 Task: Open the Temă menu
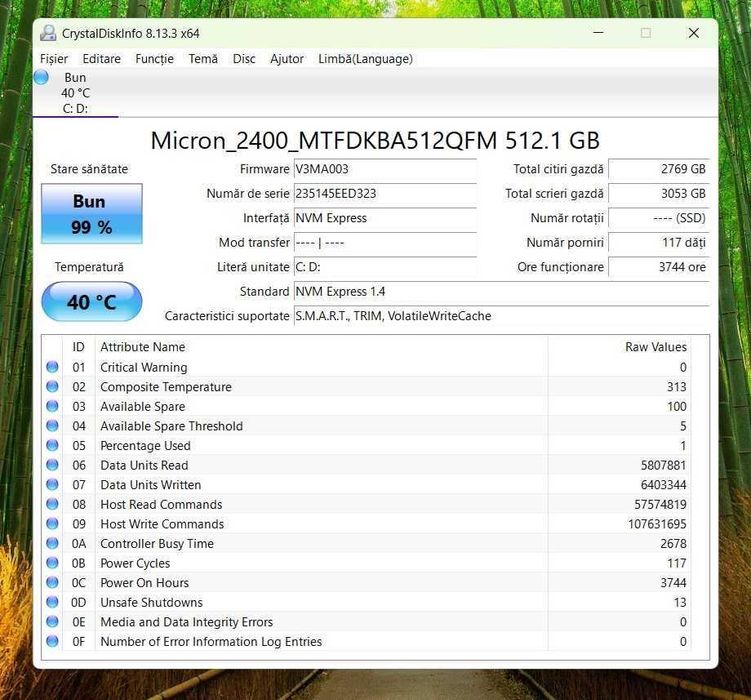[x=203, y=59]
